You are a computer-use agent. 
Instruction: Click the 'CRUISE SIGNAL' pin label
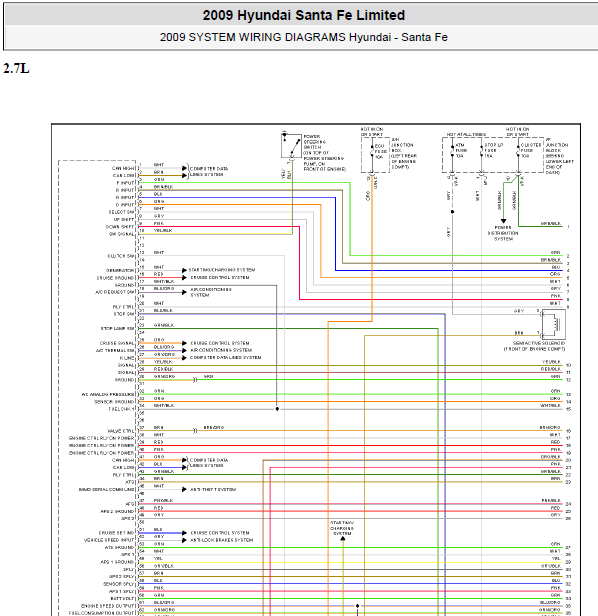pos(117,343)
